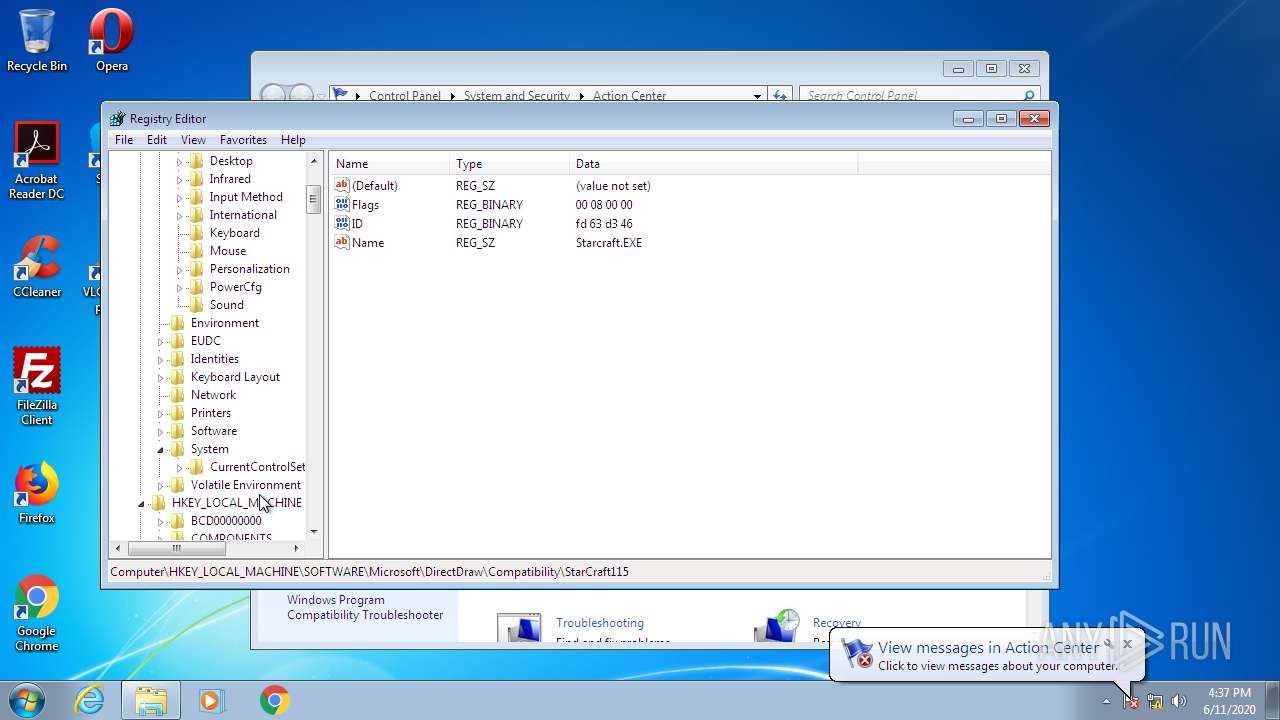The width and height of the screenshot is (1280, 720).
Task: Open File Explorer from the taskbar
Action: coord(151,700)
